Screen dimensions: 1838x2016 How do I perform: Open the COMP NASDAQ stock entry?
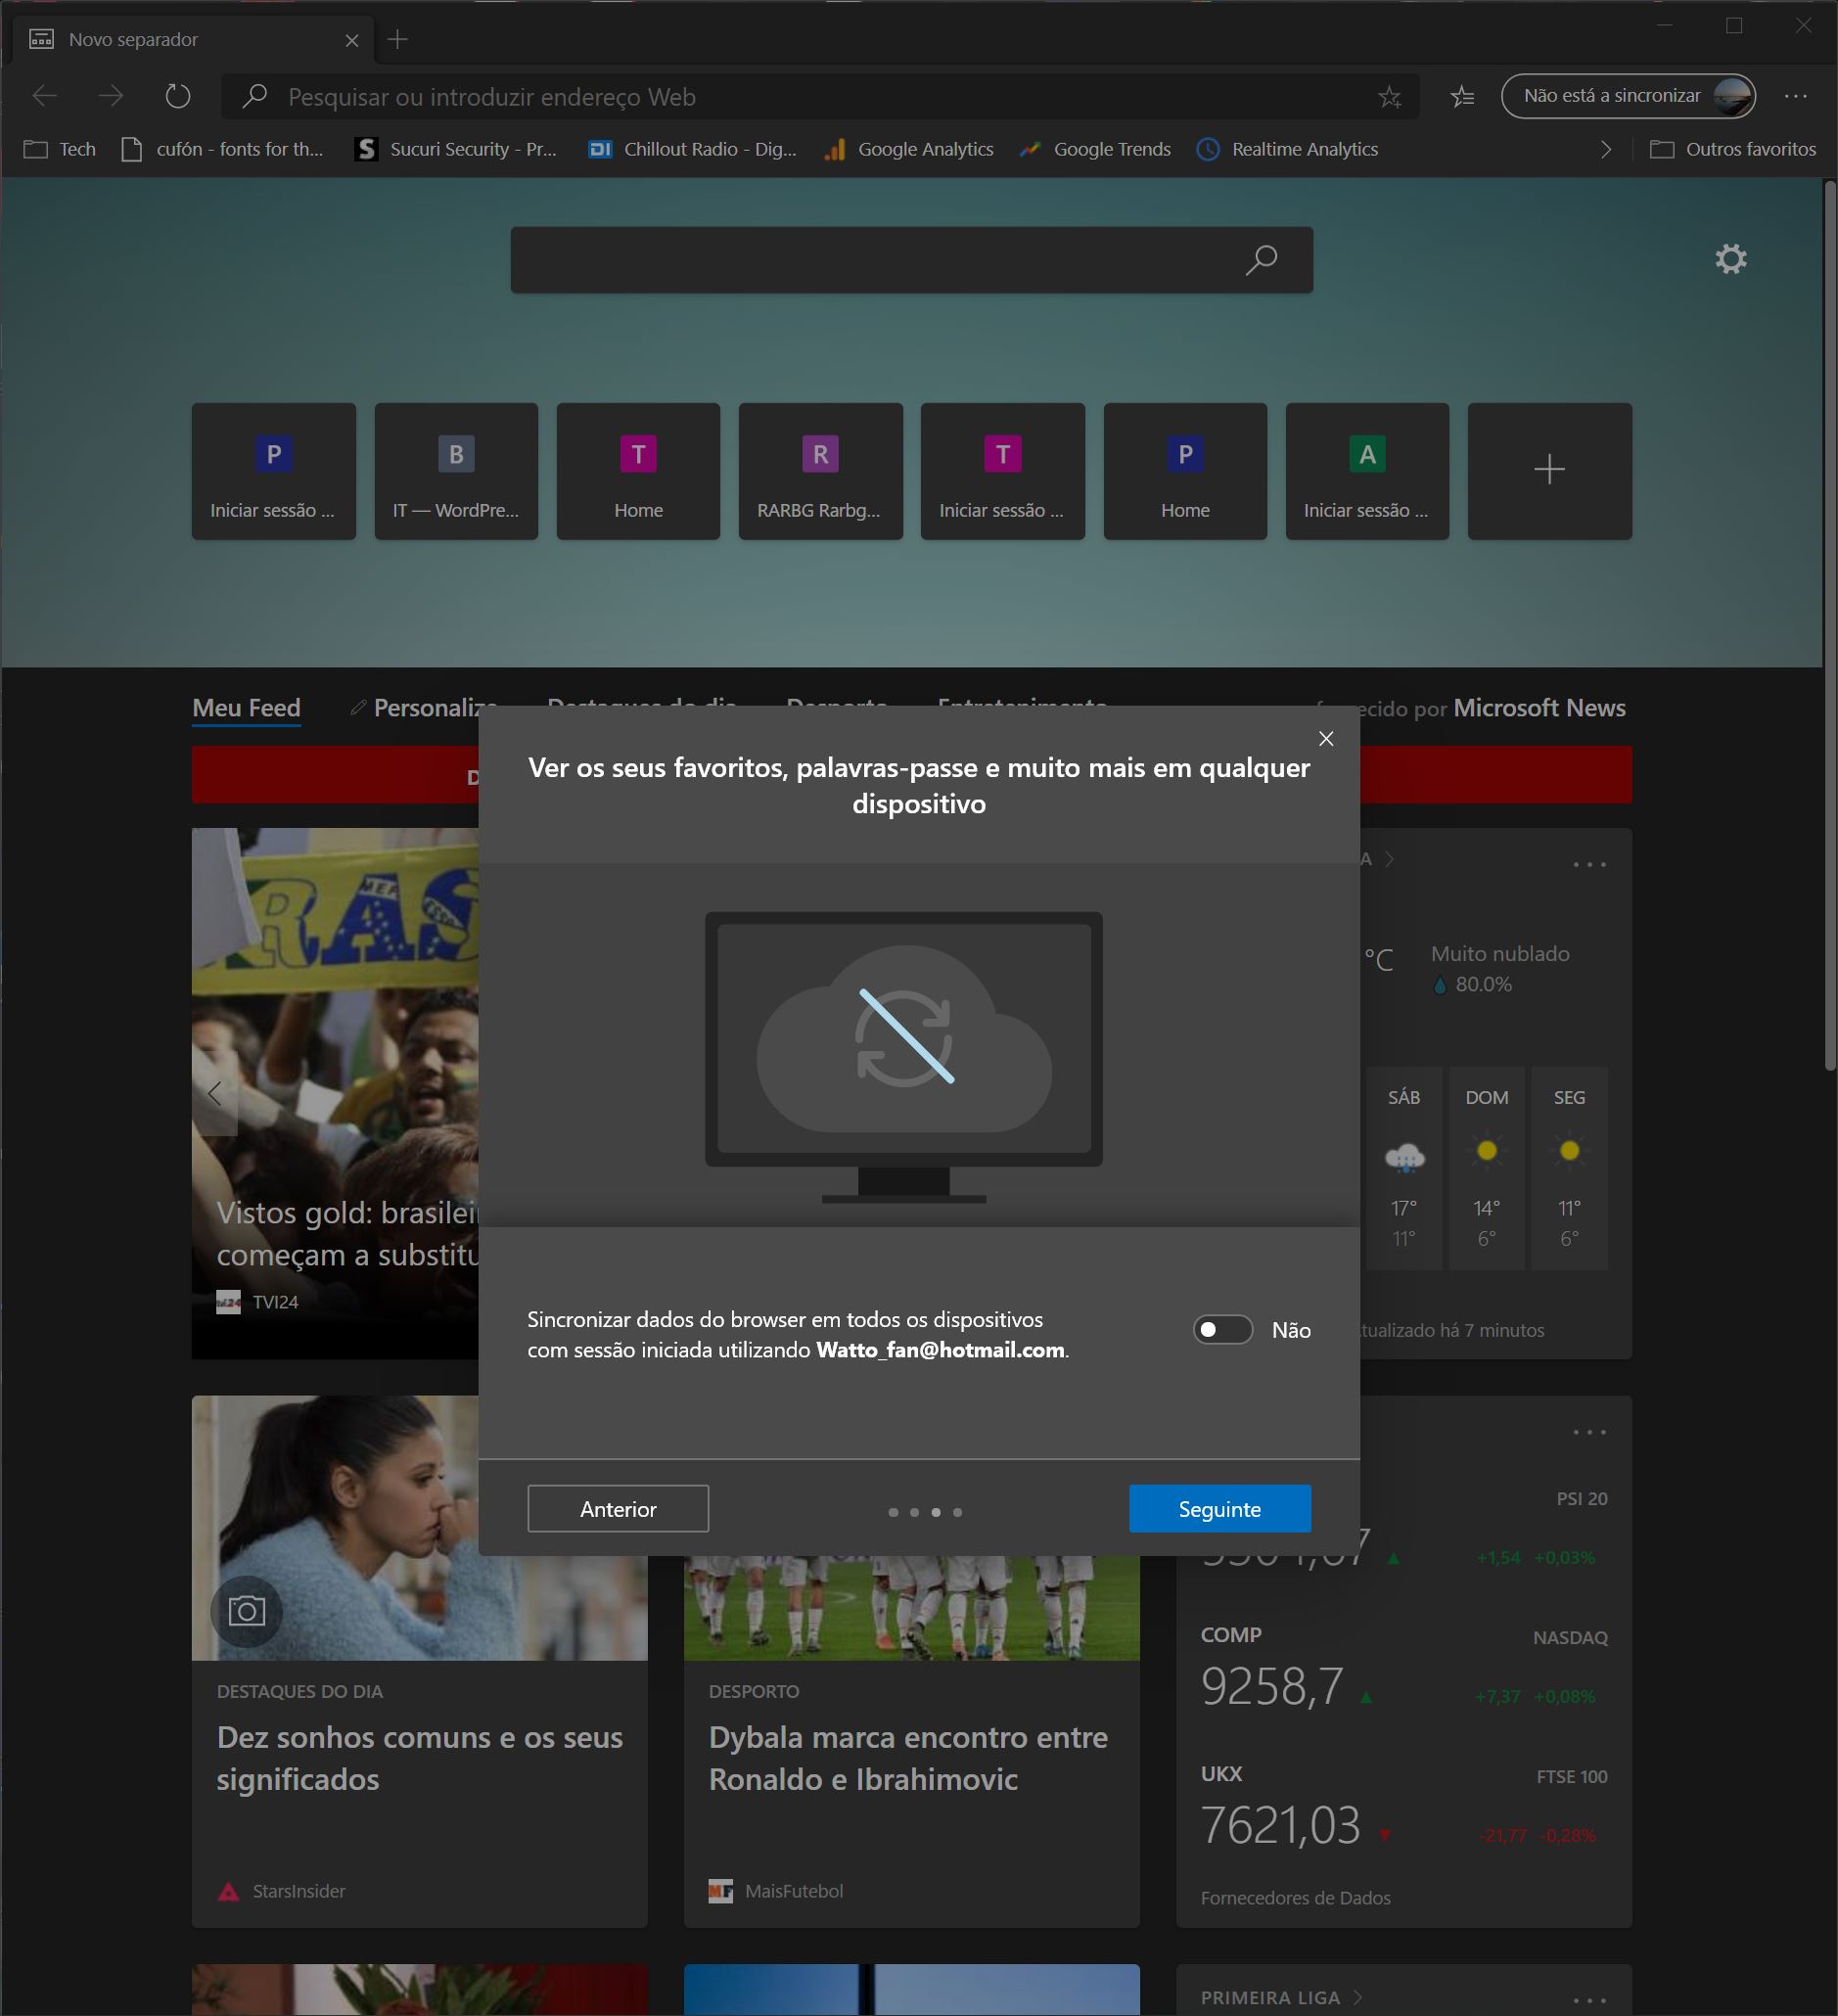pos(1404,1668)
